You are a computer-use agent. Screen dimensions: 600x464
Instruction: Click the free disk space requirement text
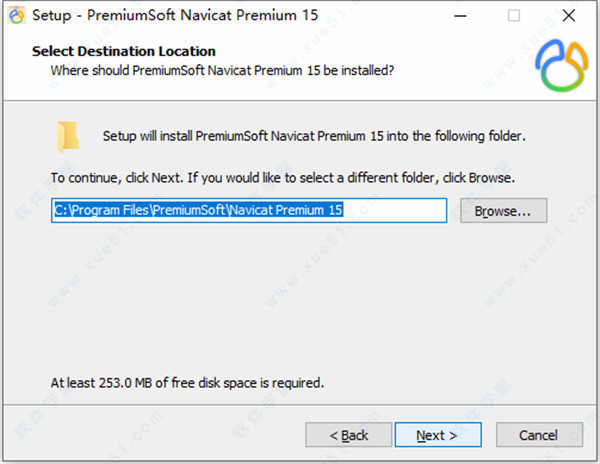pyautogui.click(x=188, y=382)
